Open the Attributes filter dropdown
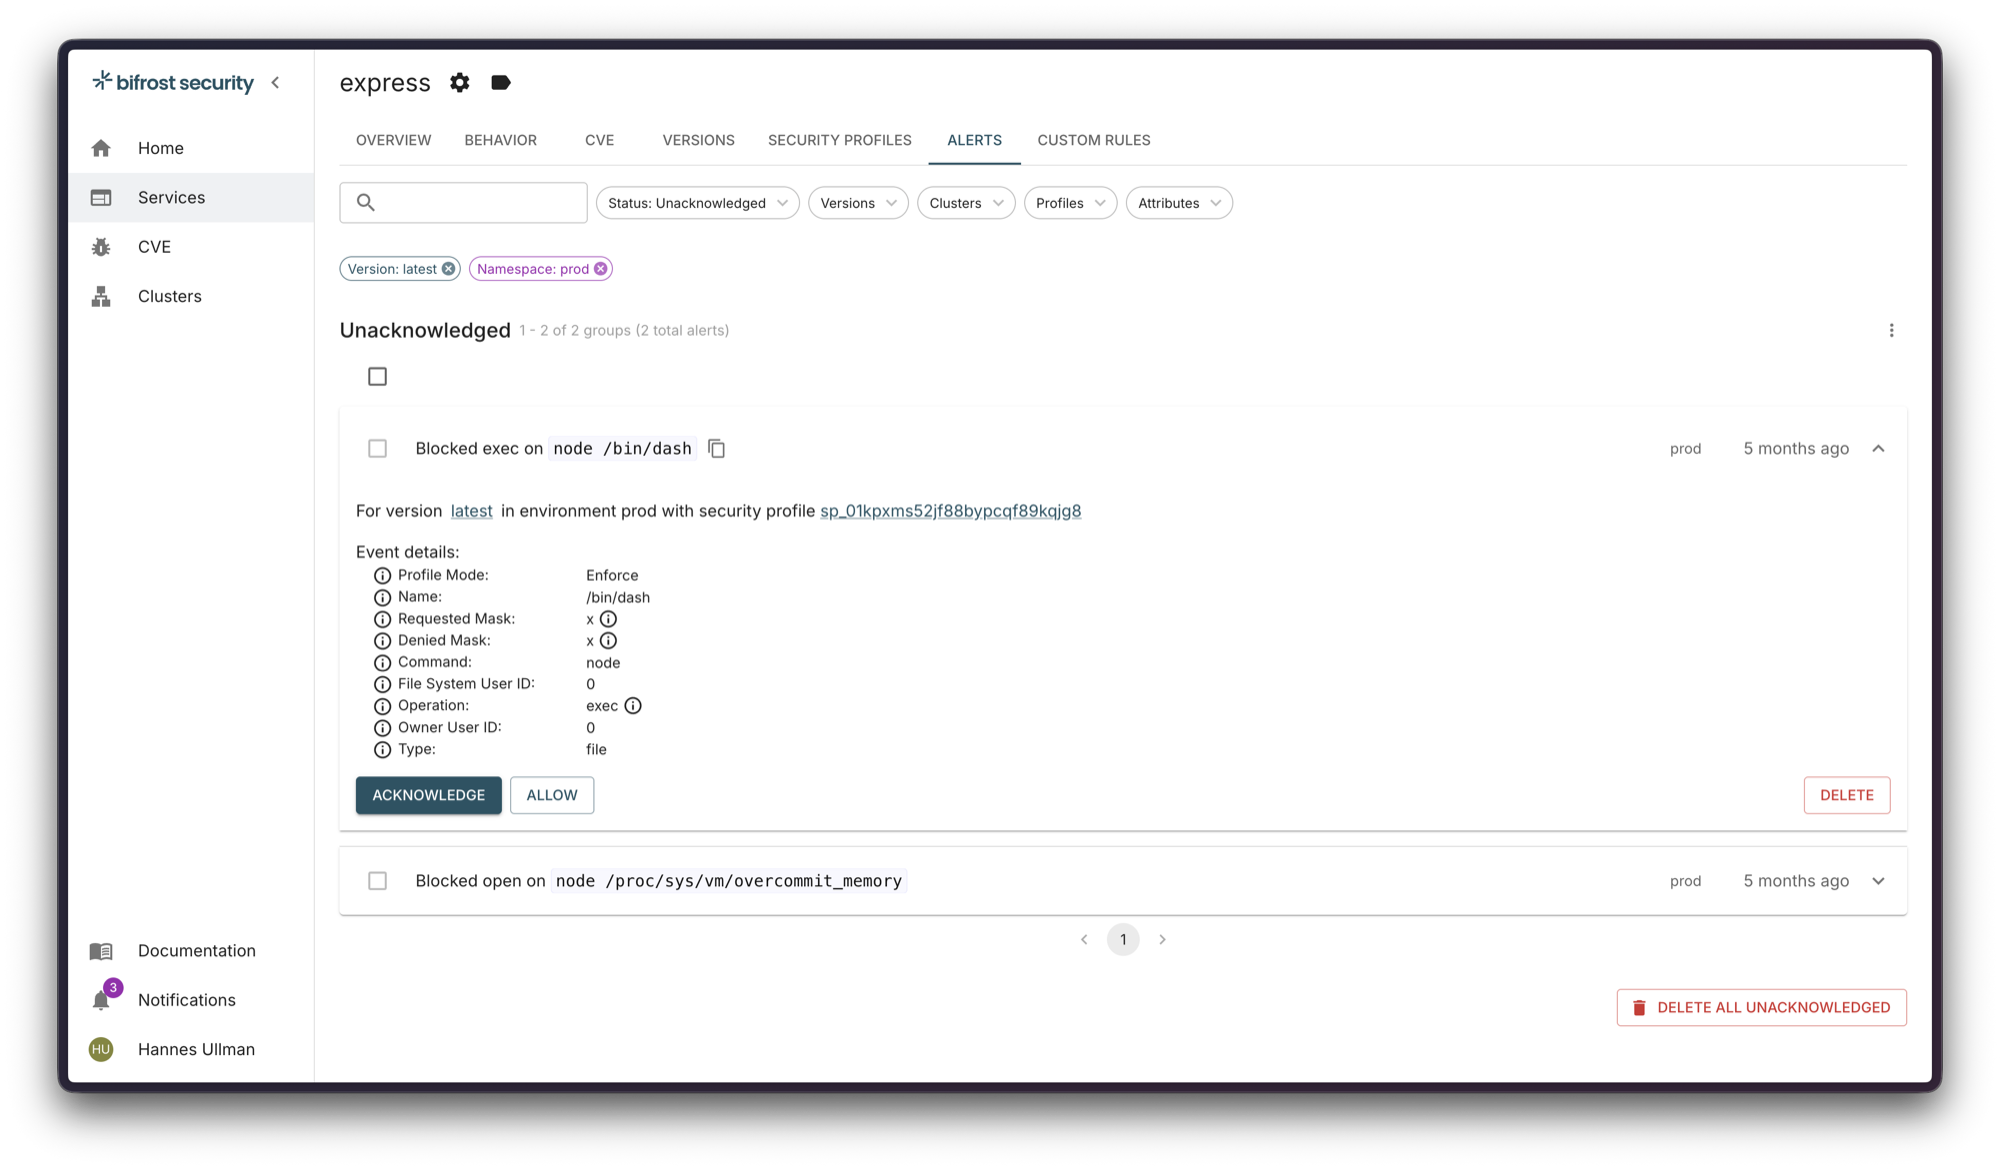 tap(1179, 203)
